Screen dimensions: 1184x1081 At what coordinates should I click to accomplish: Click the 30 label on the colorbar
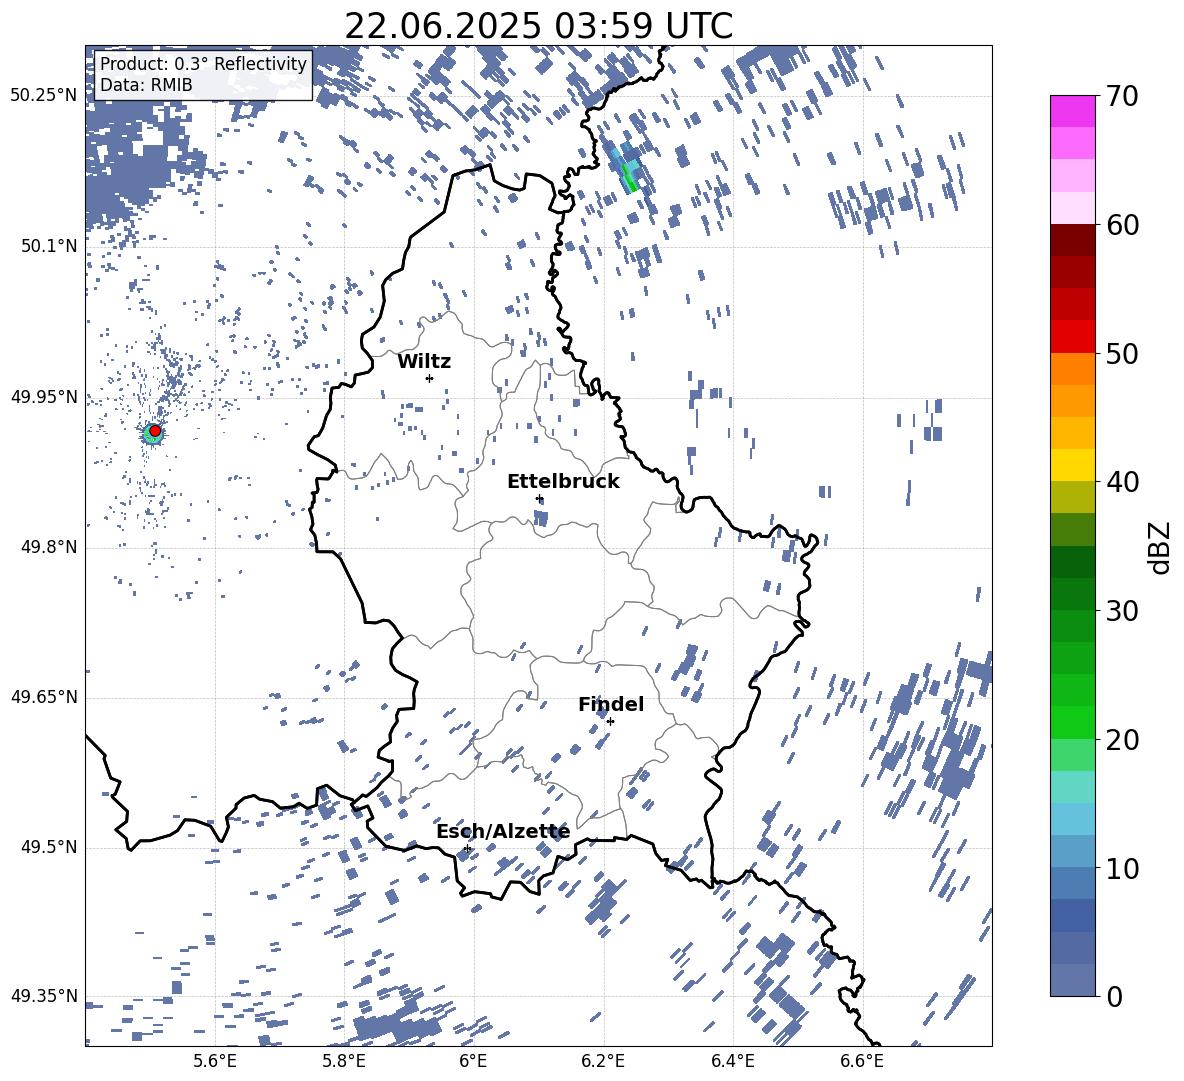[1122, 611]
